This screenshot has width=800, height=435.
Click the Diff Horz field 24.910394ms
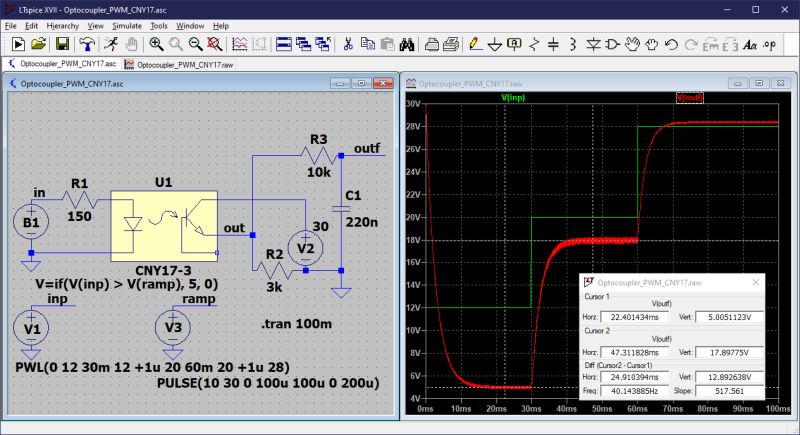(x=635, y=377)
